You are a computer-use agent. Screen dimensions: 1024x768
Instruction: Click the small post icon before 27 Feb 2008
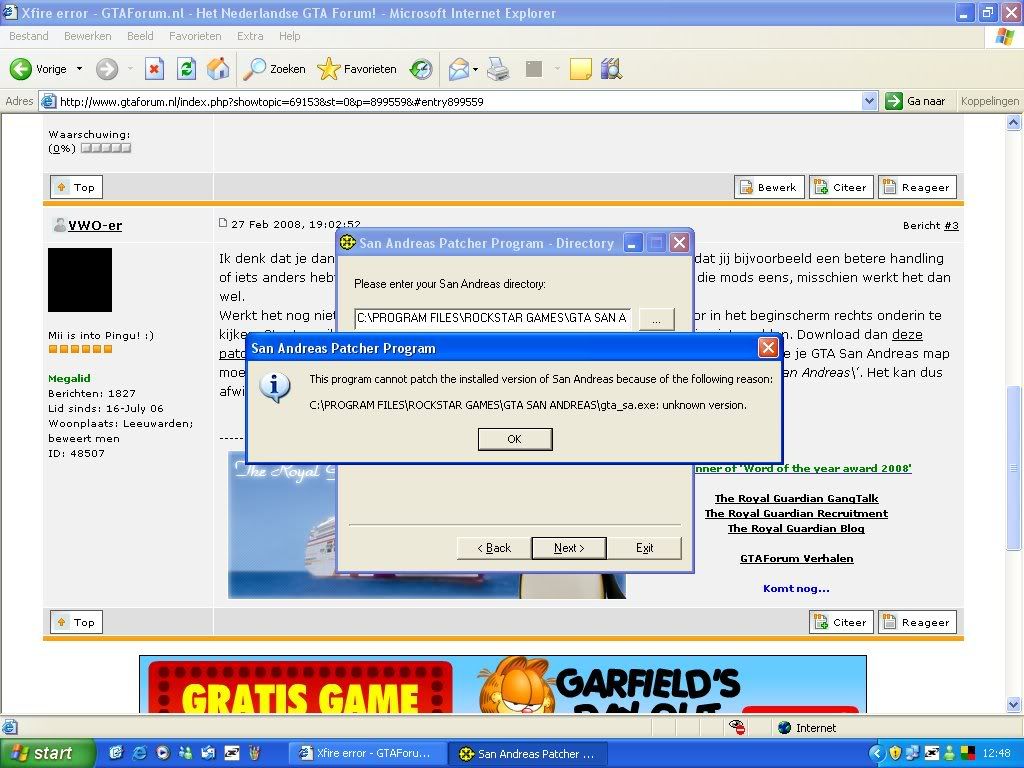pos(223,223)
